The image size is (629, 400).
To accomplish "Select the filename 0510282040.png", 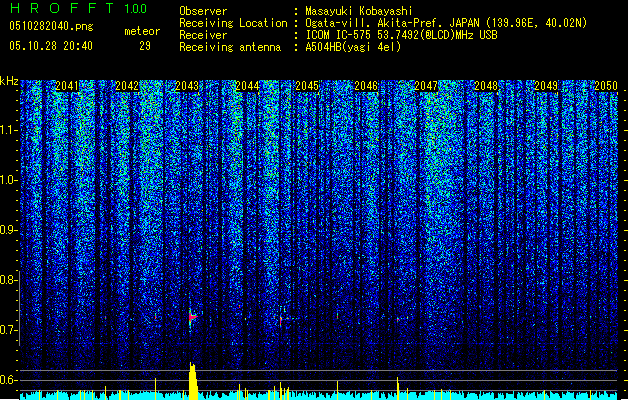I will (51, 26).
